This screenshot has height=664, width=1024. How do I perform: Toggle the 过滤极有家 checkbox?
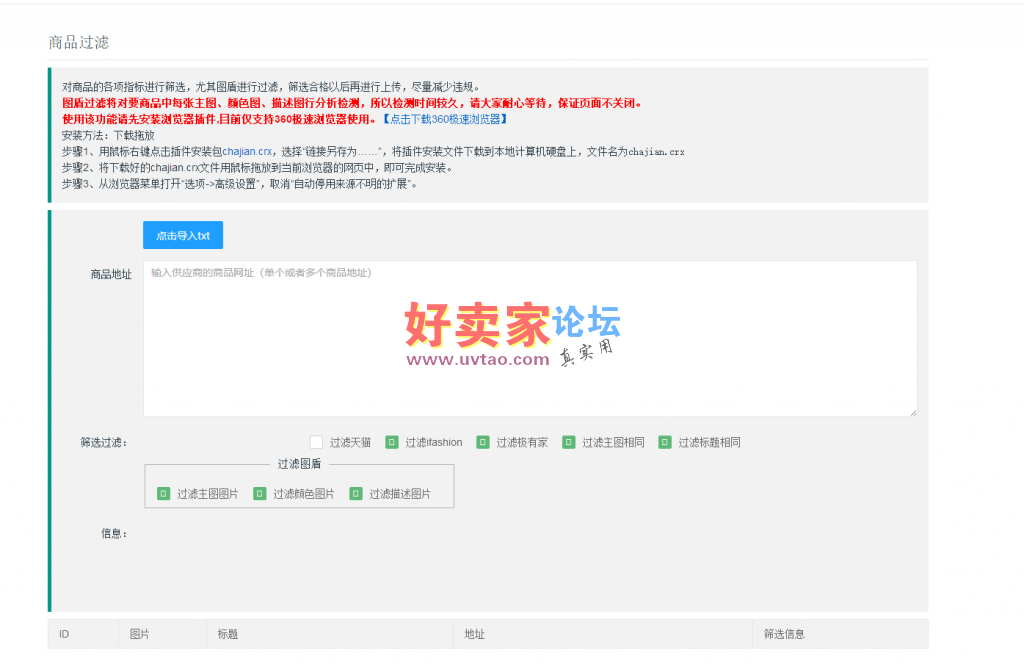click(483, 442)
